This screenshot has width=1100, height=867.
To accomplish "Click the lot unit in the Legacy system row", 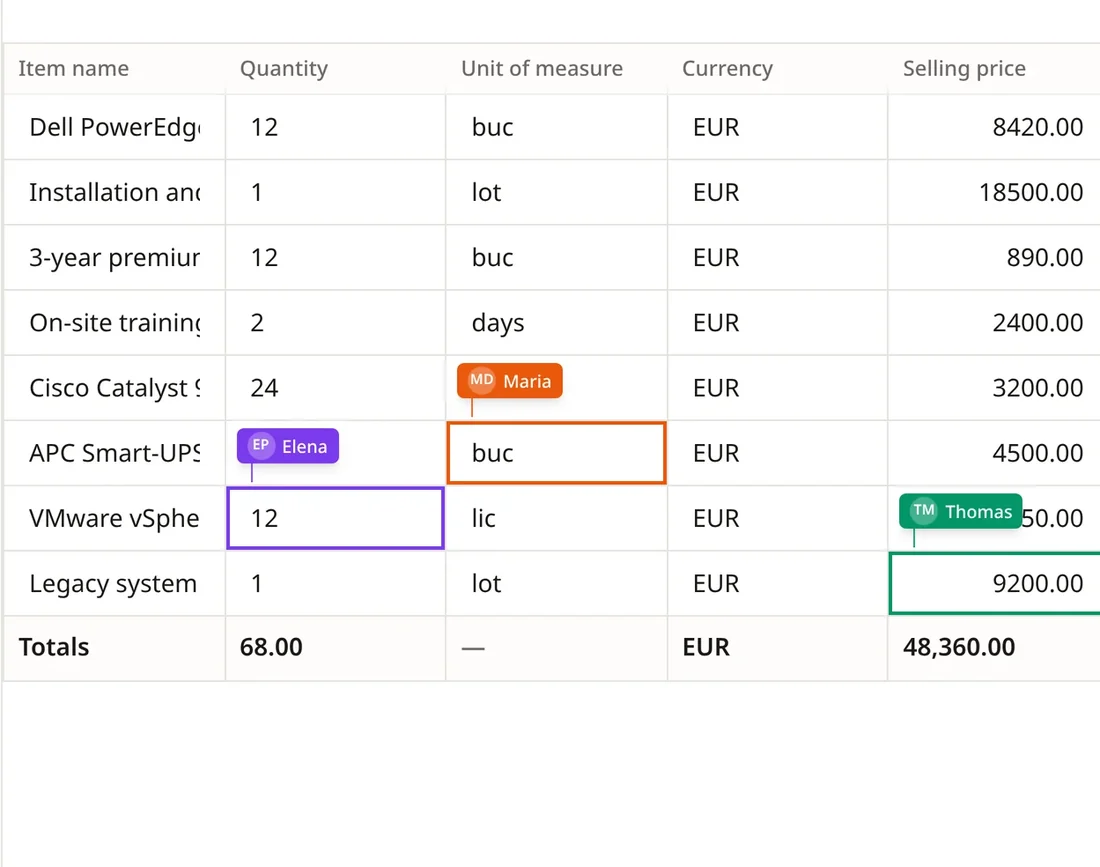I will 556,584.
